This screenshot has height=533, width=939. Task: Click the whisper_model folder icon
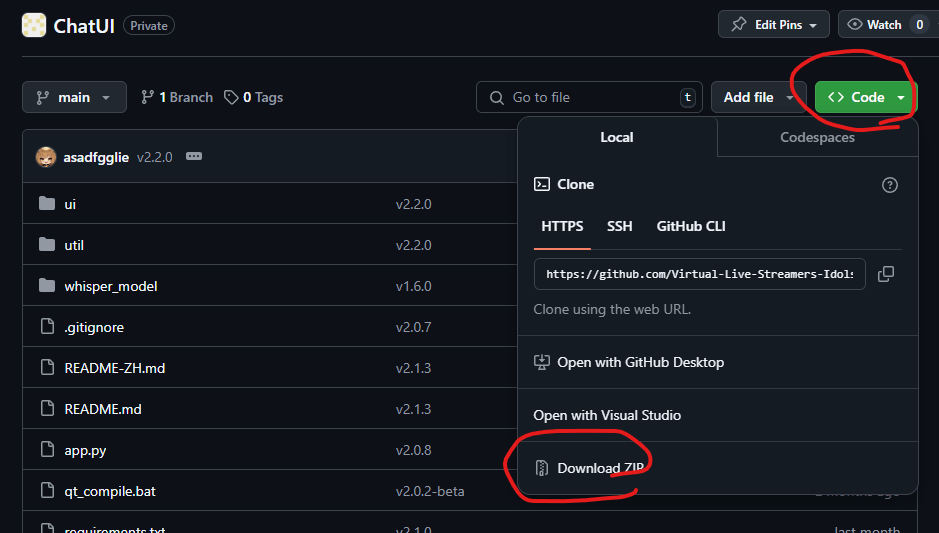(x=47, y=285)
